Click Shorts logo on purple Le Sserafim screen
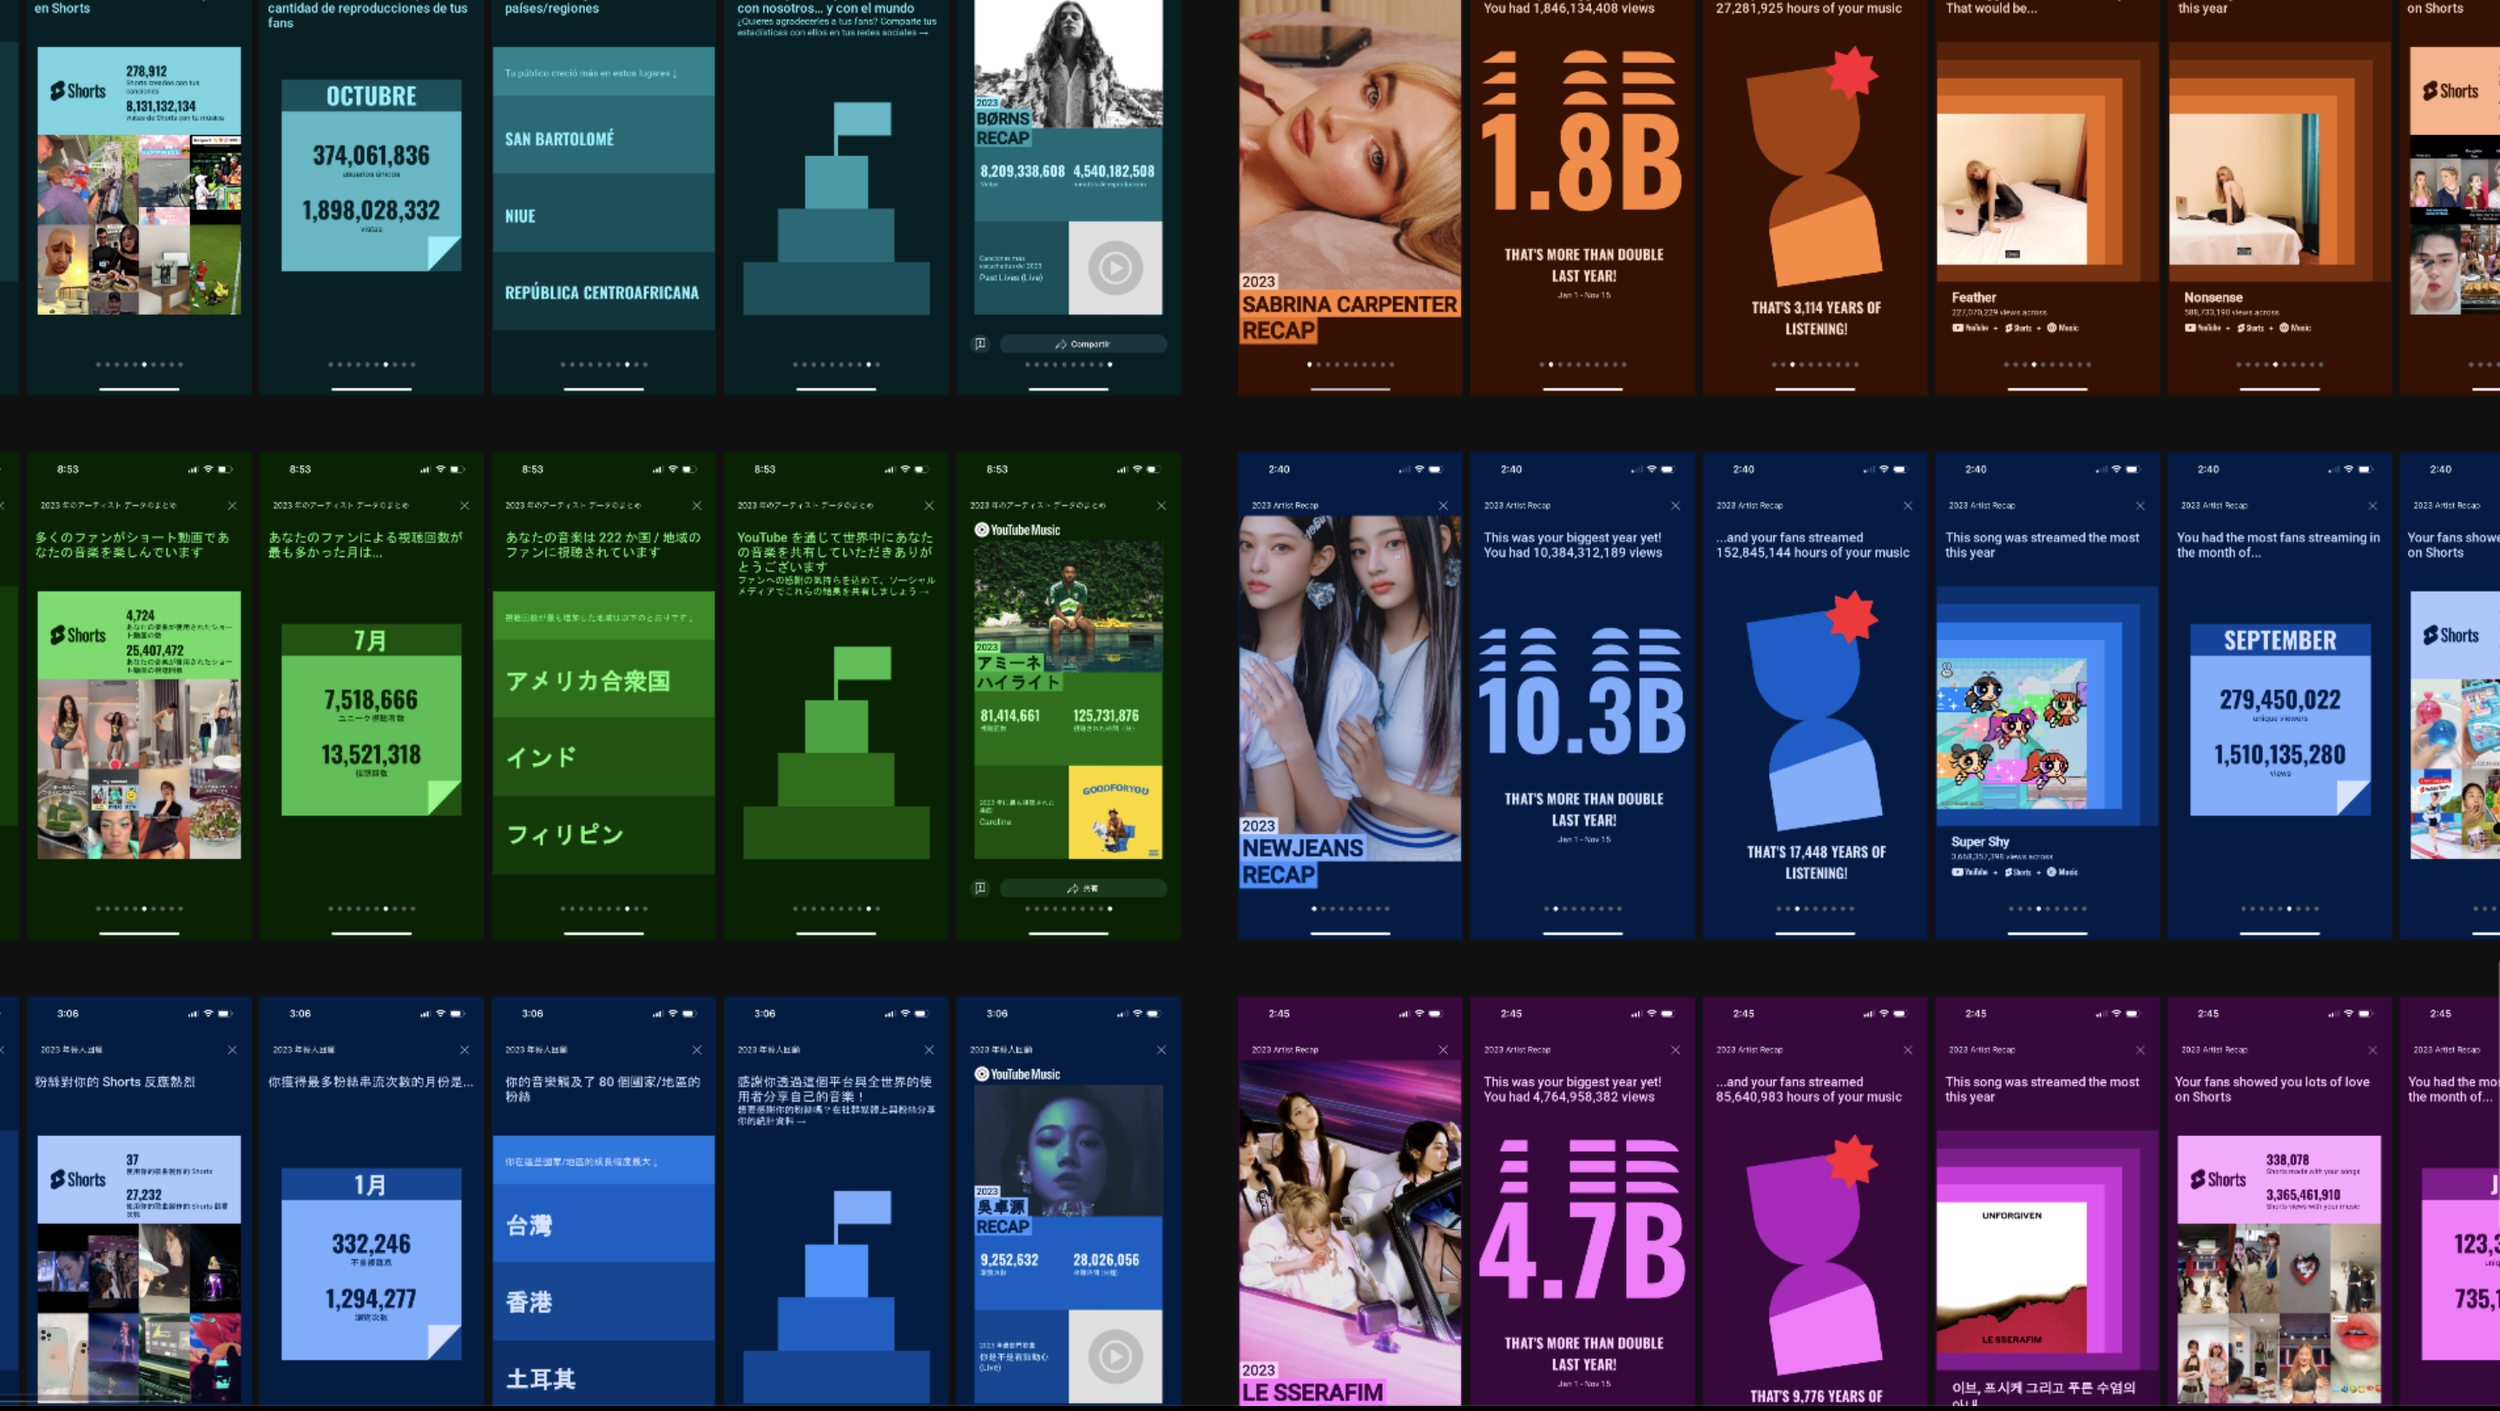The width and height of the screenshot is (2500, 1411). point(2218,1180)
